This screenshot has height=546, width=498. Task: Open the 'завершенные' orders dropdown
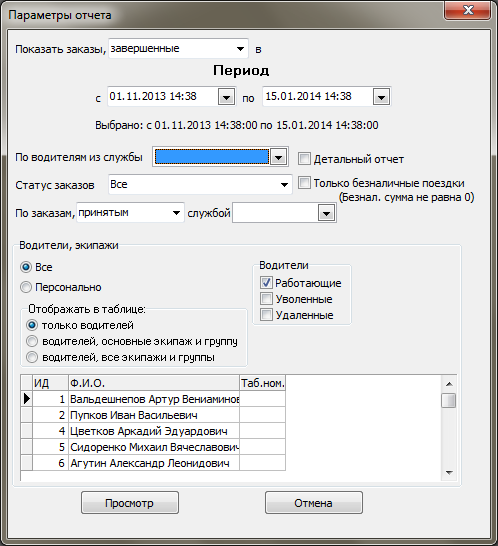240,49
